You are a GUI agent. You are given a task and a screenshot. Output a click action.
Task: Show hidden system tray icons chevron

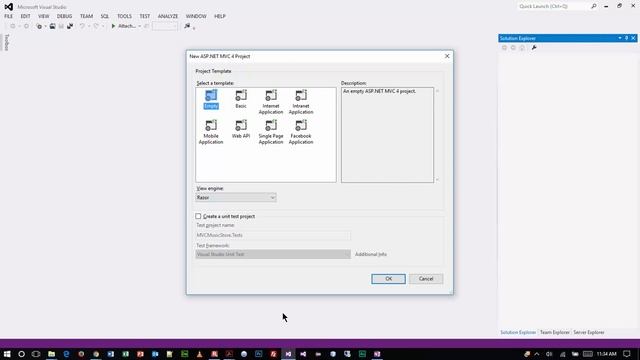click(537, 354)
